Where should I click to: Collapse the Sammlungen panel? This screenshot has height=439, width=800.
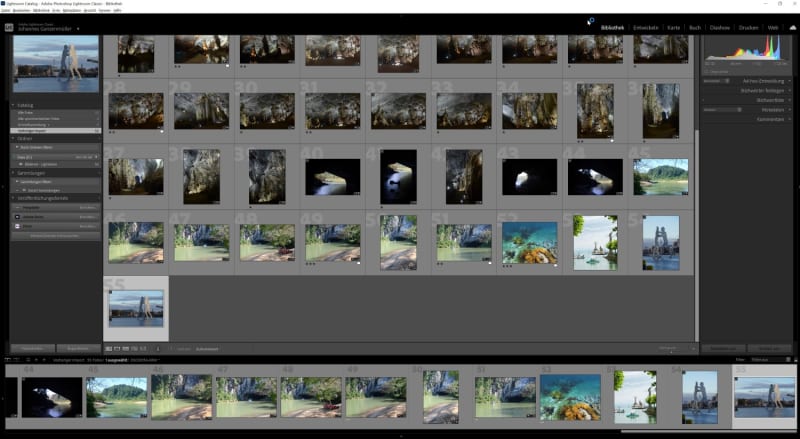click(13, 173)
